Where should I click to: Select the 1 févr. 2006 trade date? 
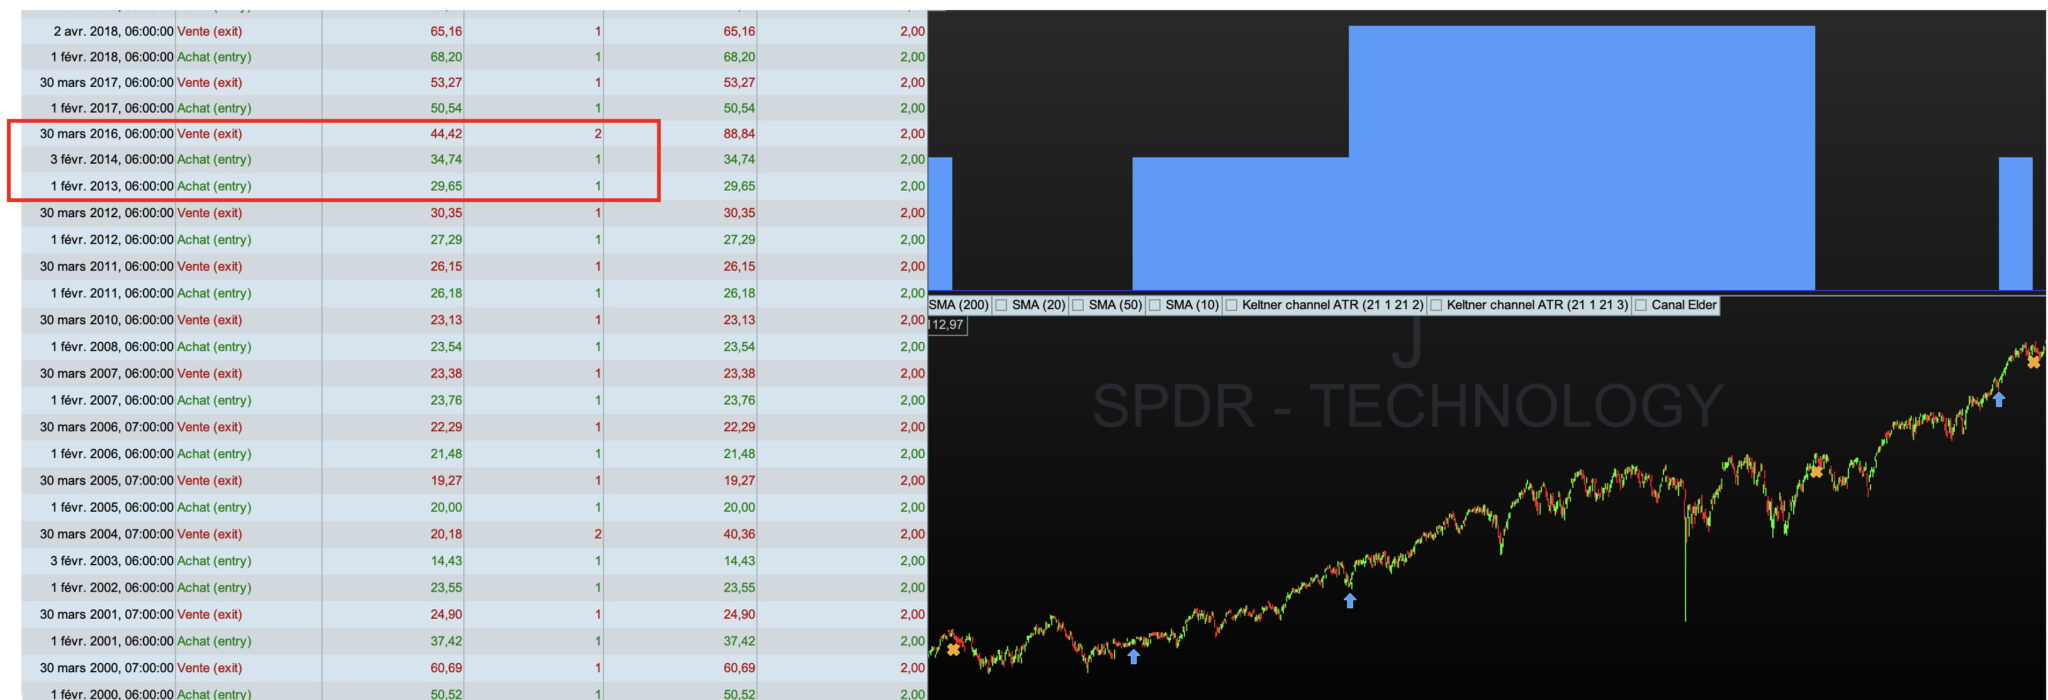[x=112, y=454]
